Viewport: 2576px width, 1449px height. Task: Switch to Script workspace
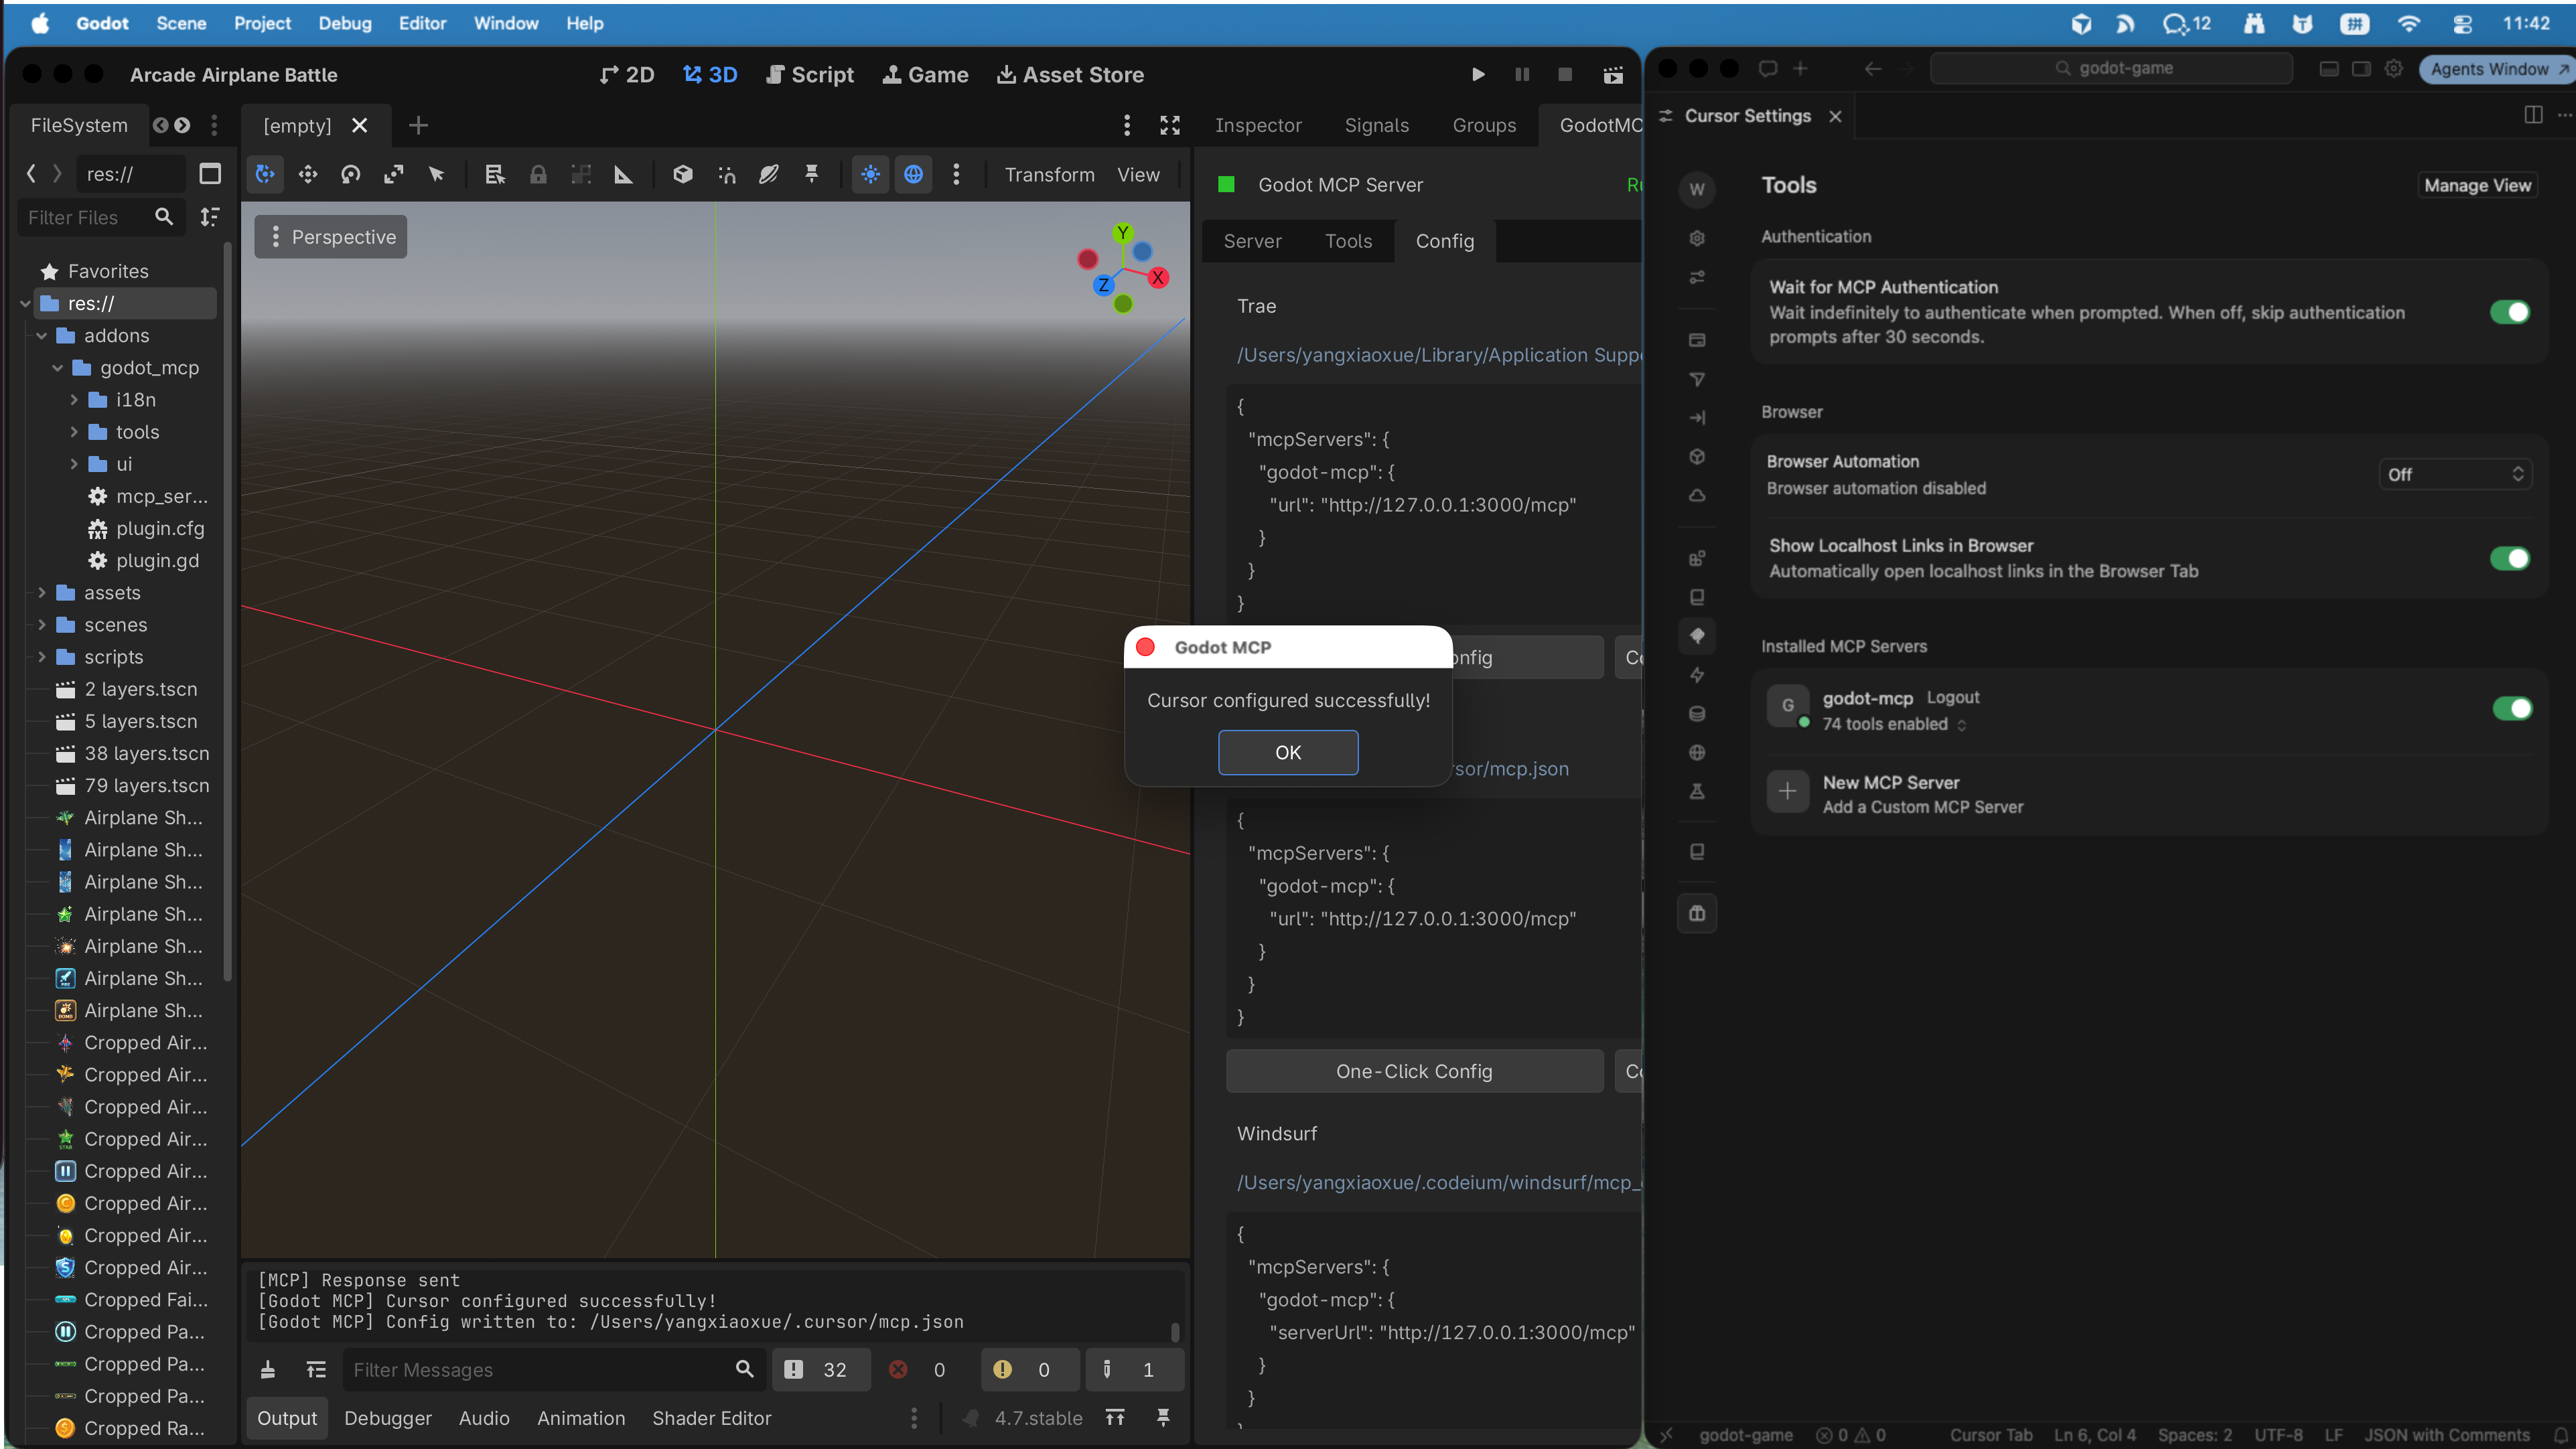[x=810, y=75]
